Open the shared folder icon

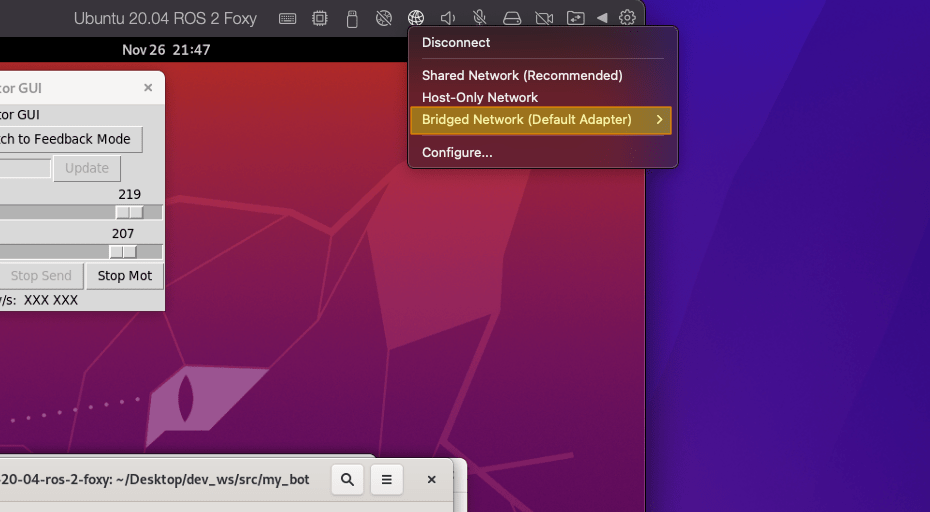(575, 18)
